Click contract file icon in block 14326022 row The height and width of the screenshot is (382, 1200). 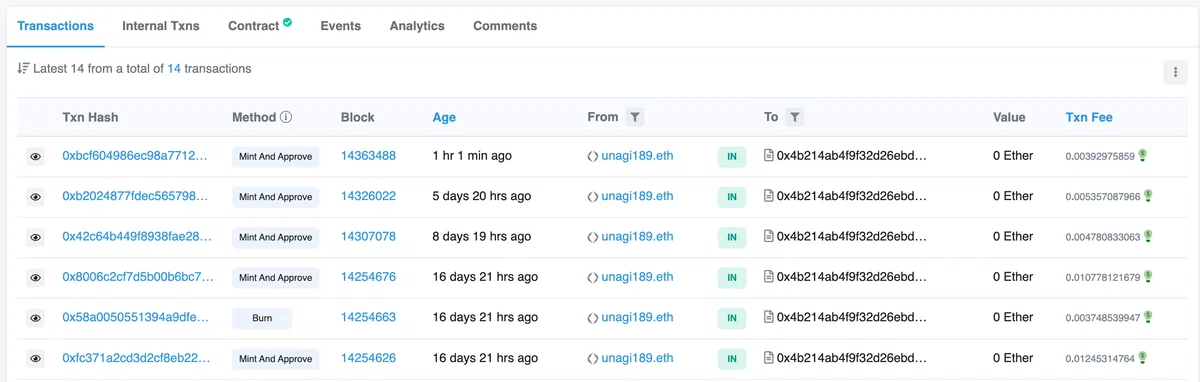(768, 196)
